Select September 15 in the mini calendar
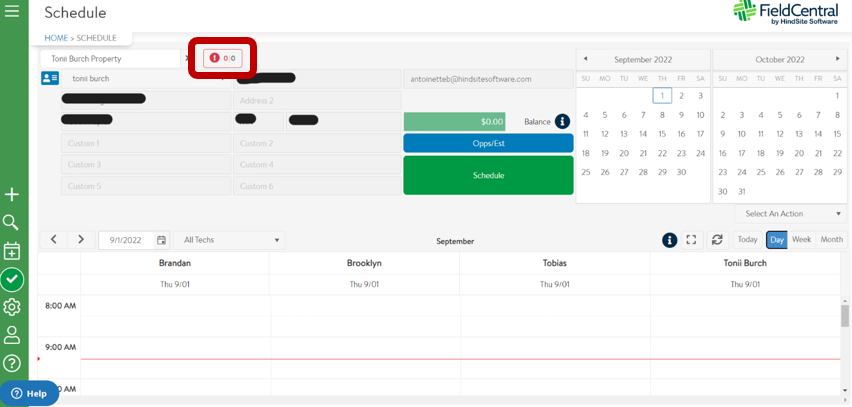 pyautogui.click(x=662, y=134)
